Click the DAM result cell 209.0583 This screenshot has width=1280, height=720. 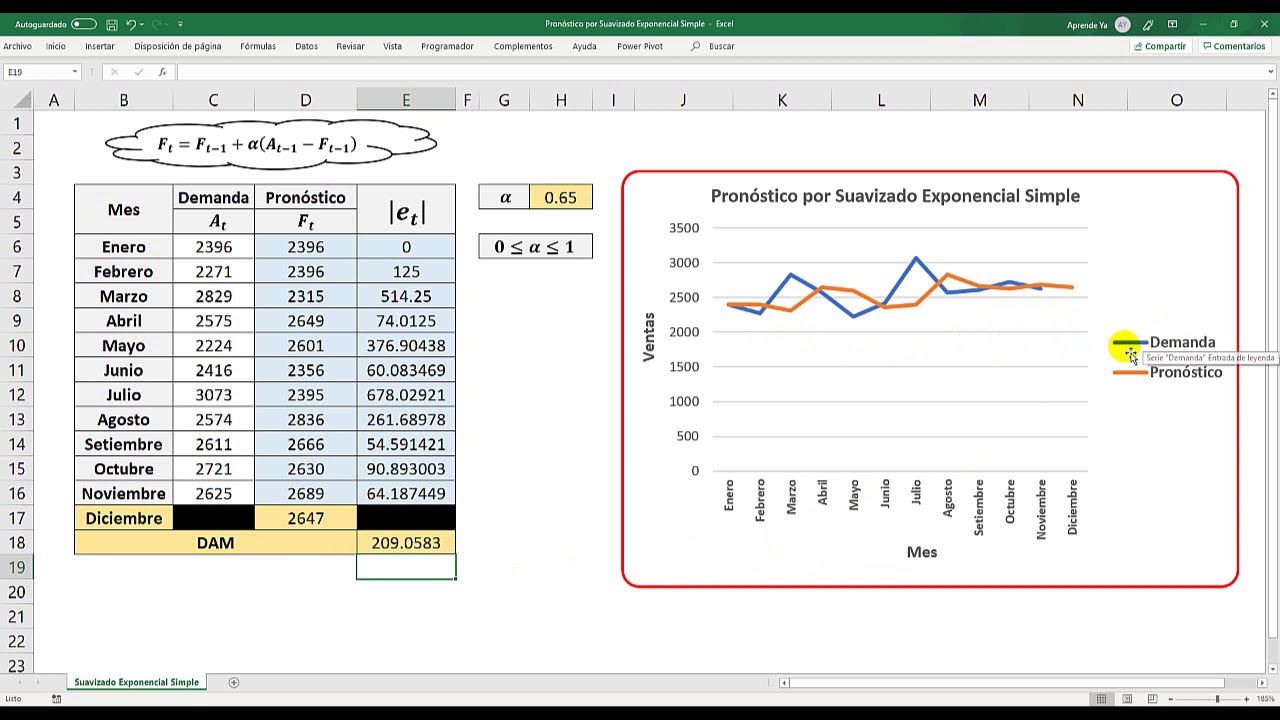click(x=406, y=543)
